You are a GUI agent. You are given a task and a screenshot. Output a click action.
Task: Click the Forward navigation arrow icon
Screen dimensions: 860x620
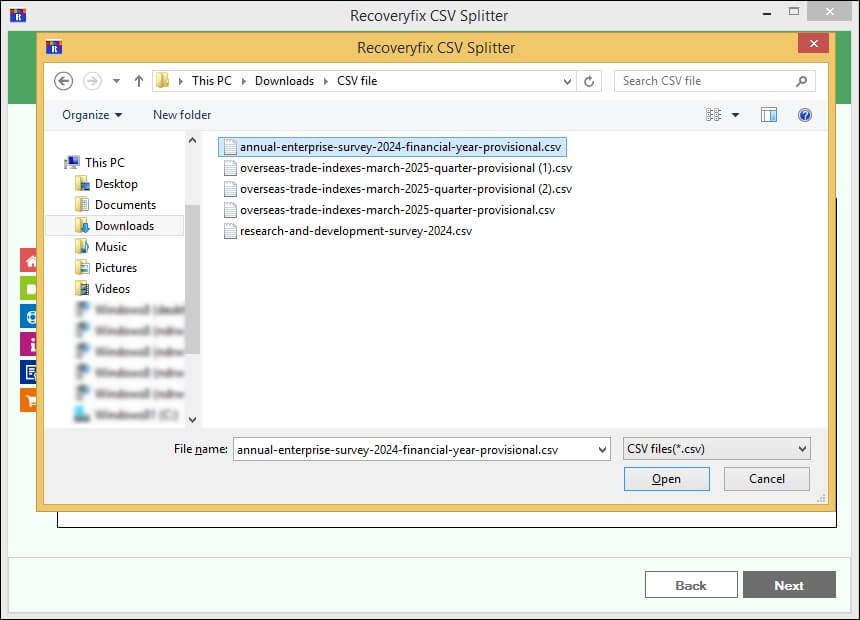pyautogui.click(x=92, y=81)
